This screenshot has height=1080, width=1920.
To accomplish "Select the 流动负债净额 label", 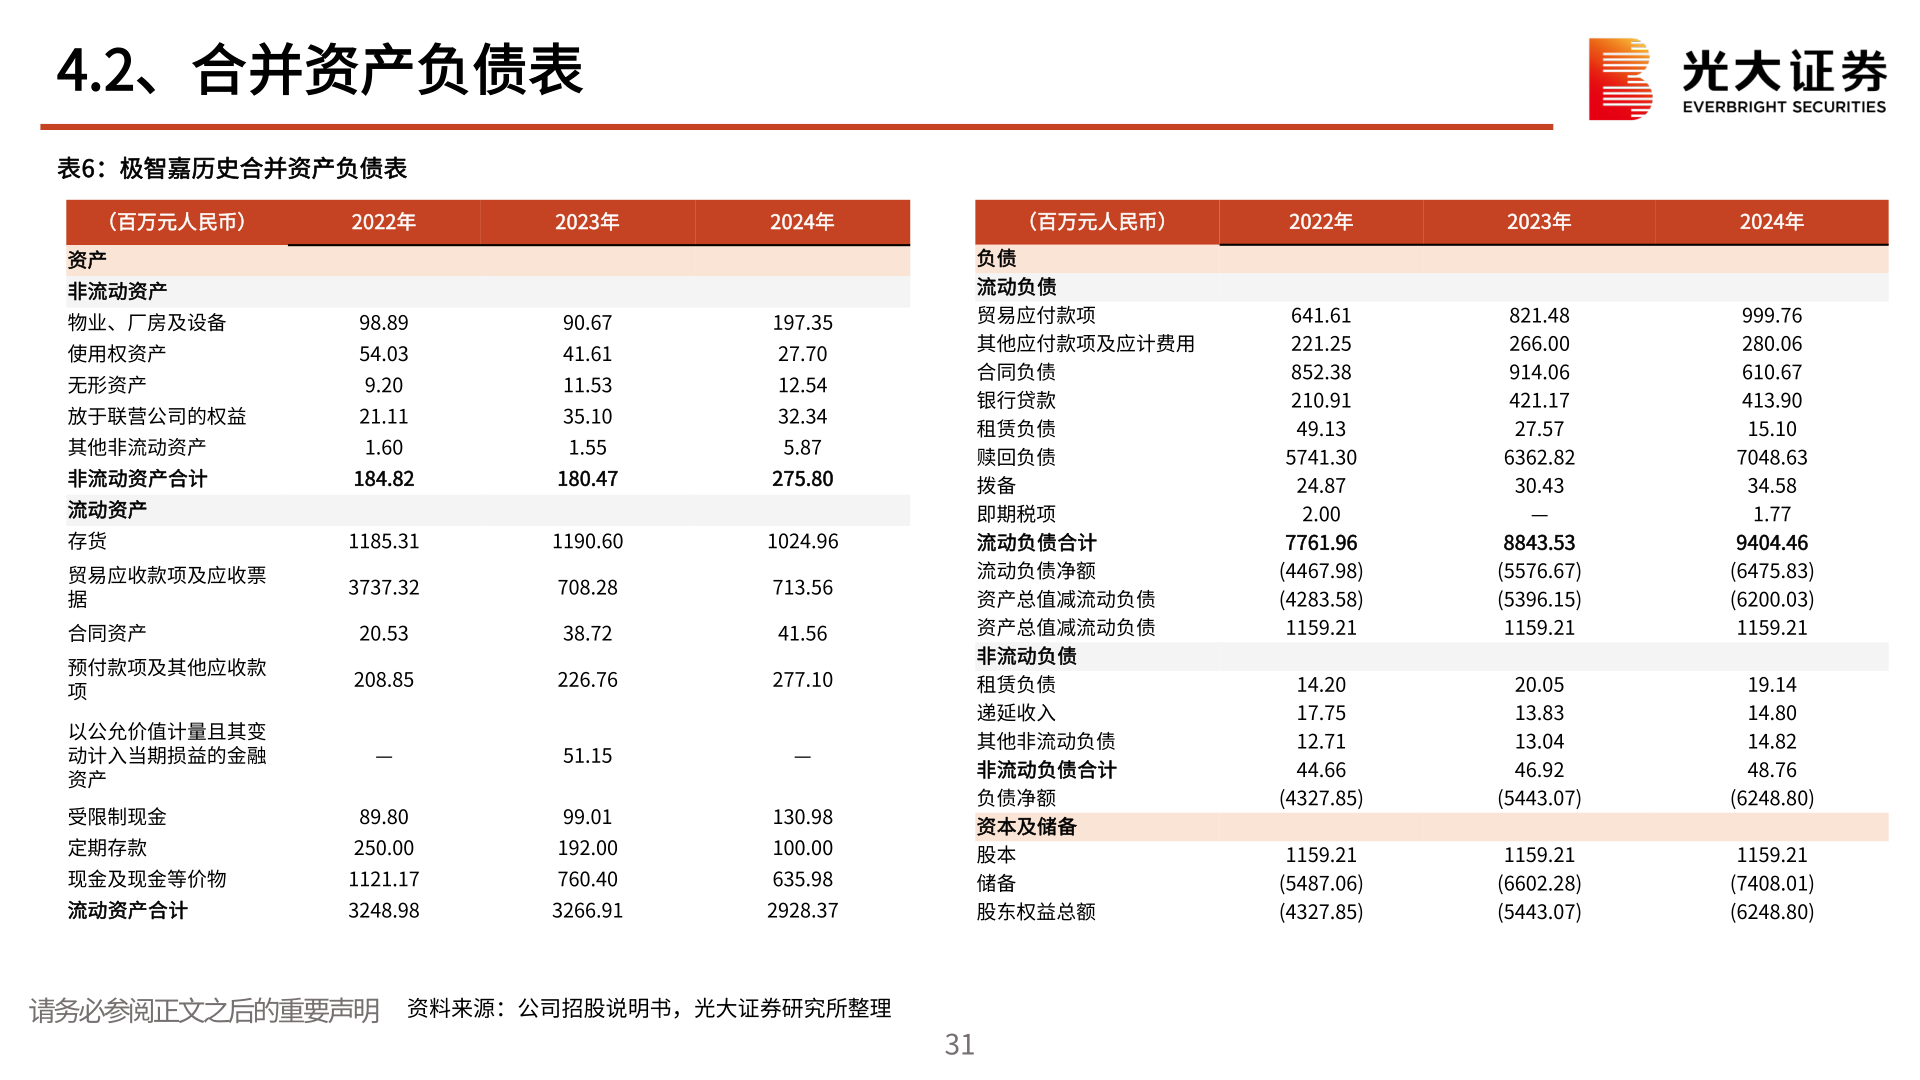I will [1036, 571].
